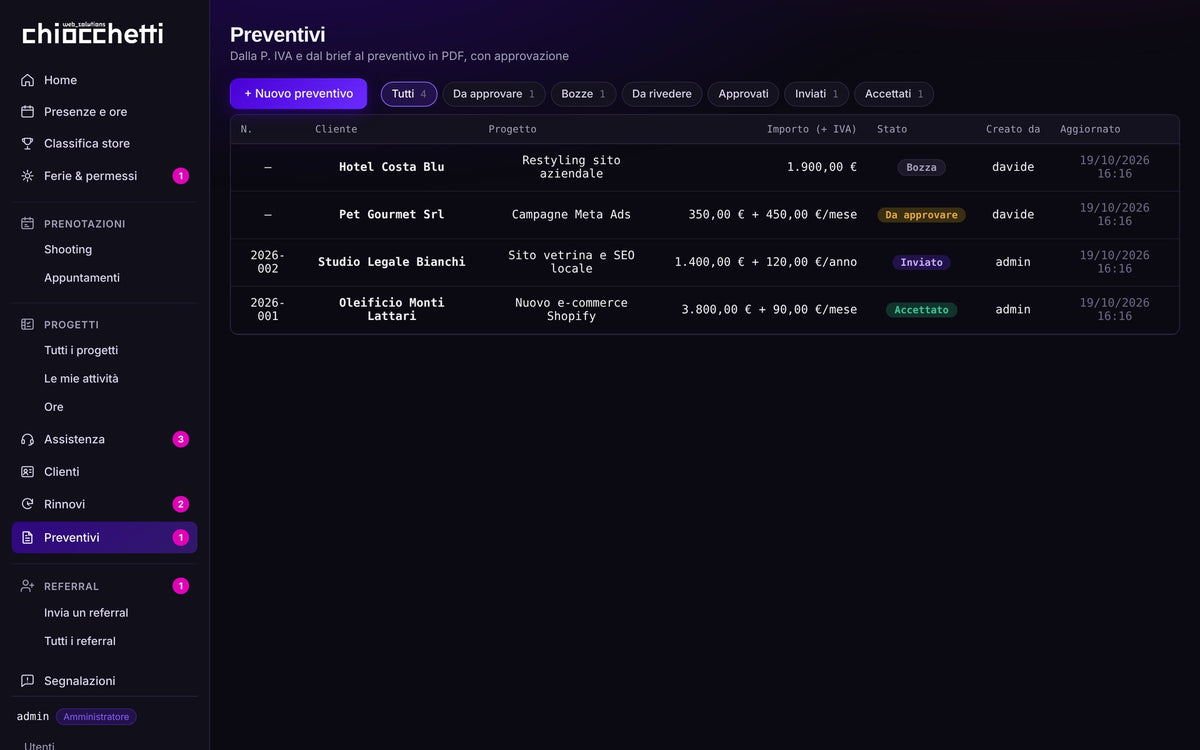Open the Hotel Costa Blu quote row
This screenshot has width=1200, height=750.
(x=705, y=167)
